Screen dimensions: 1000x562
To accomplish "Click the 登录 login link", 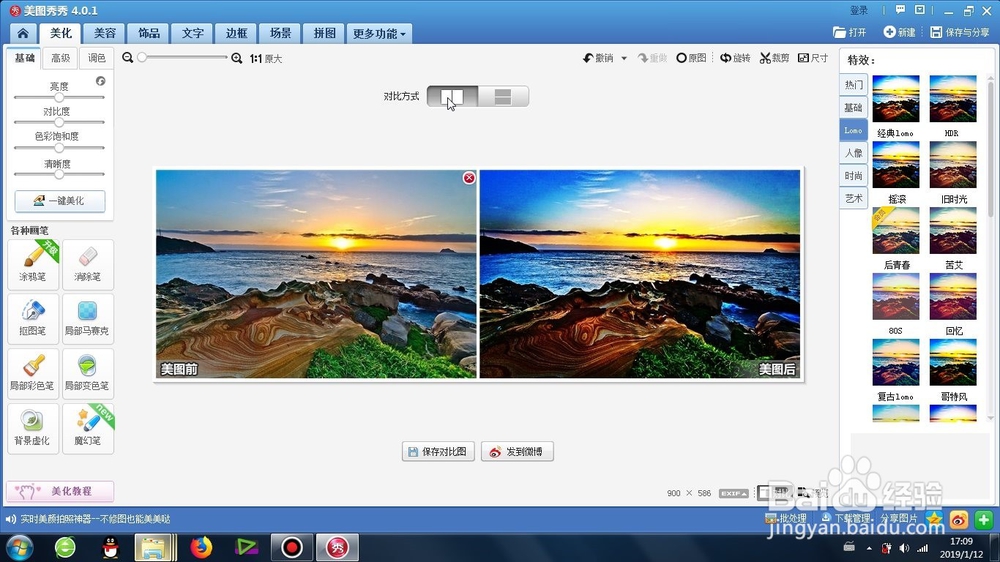I will 858,10.
